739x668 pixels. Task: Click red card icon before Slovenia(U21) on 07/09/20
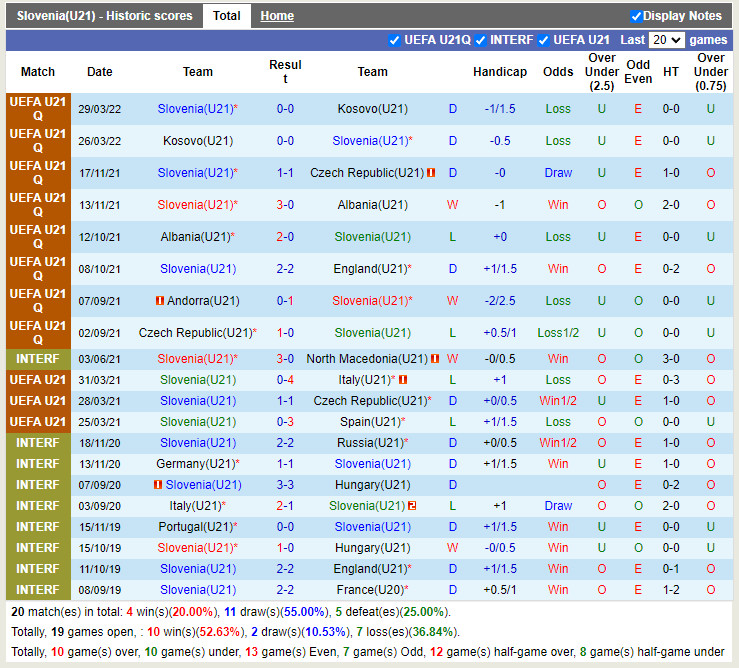(x=158, y=485)
